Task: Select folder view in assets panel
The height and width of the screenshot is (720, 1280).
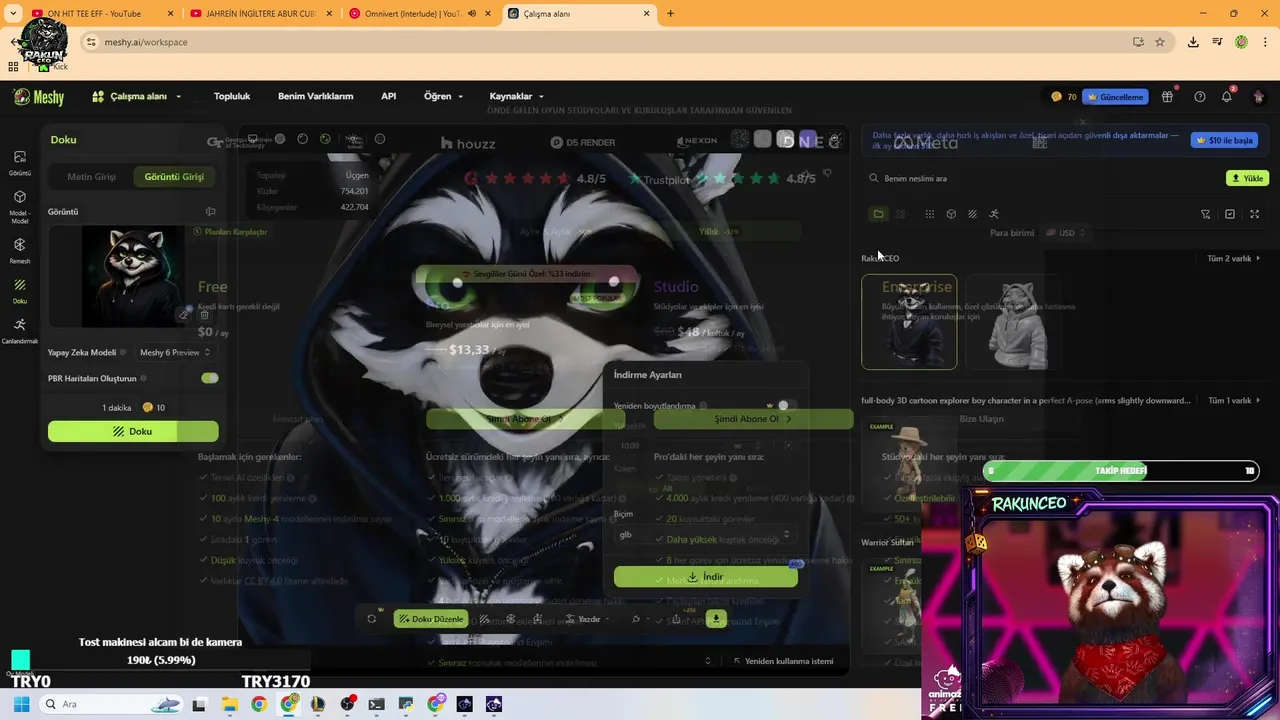Action: point(878,214)
